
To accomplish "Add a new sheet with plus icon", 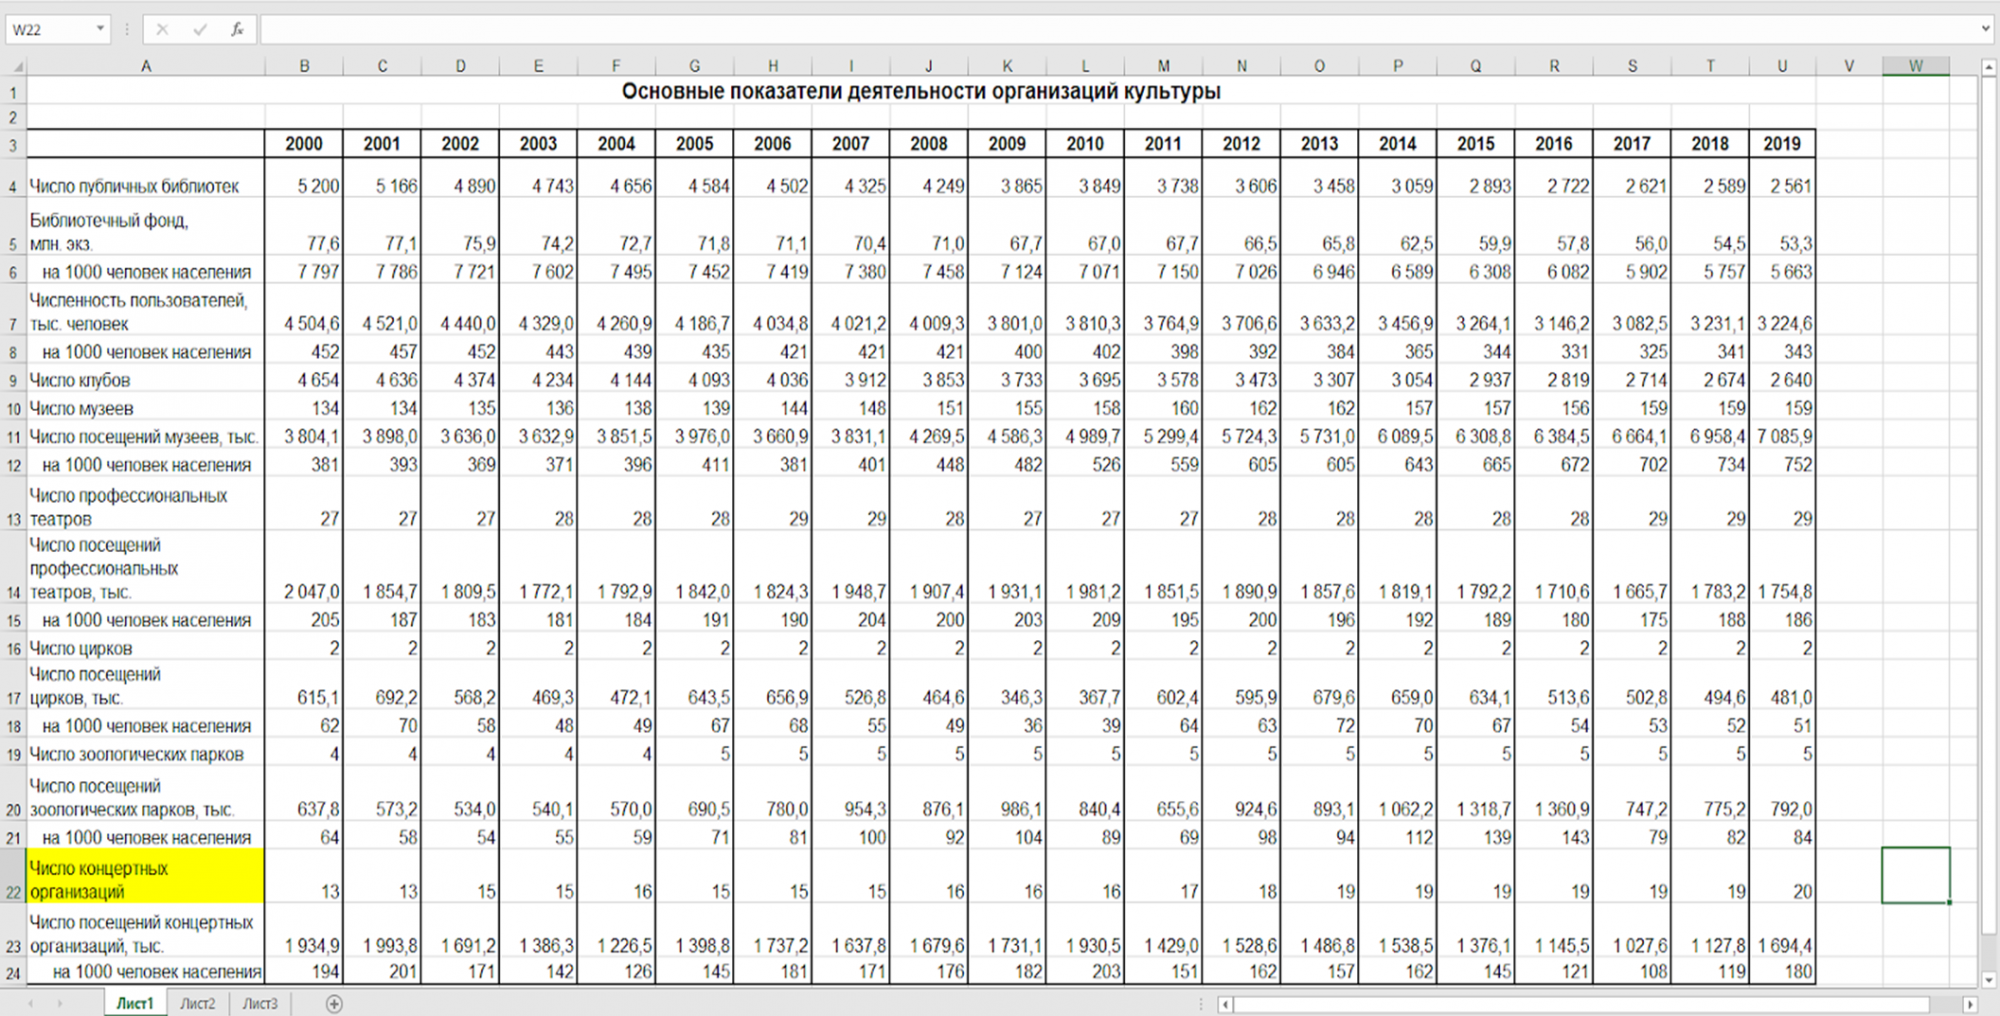I will click(x=334, y=1003).
